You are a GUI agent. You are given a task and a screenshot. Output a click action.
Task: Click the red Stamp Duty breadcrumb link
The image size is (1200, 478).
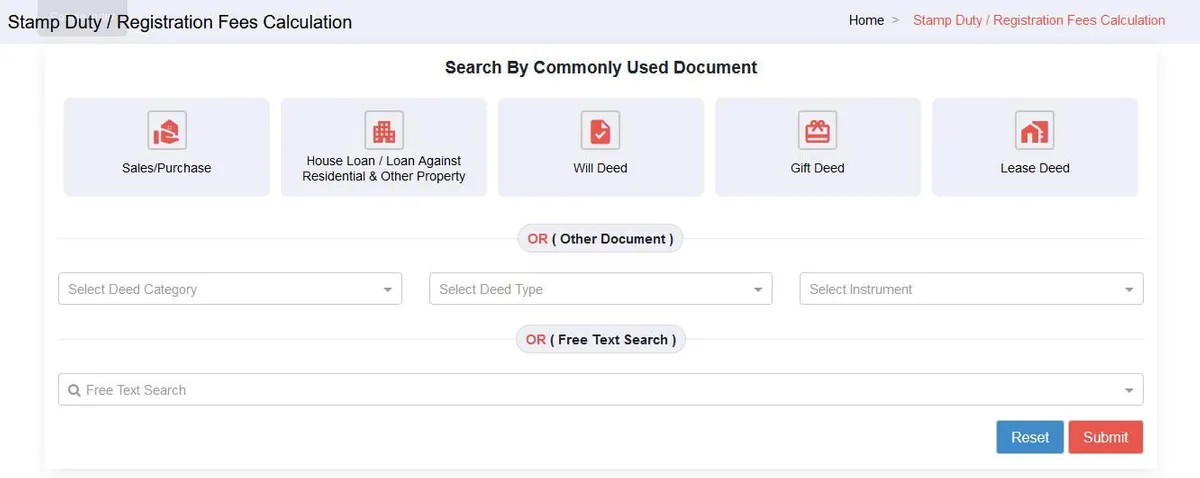pyautogui.click(x=1039, y=20)
